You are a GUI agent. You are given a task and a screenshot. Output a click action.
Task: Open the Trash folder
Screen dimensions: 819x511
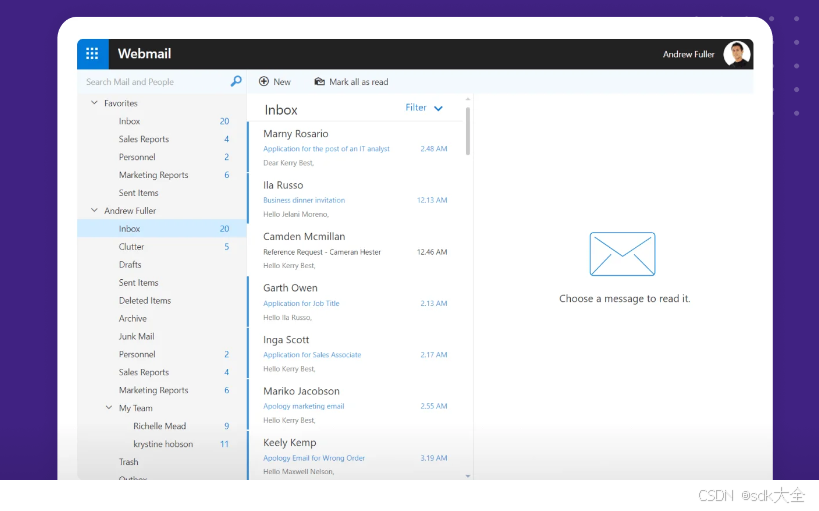(162, 461)
